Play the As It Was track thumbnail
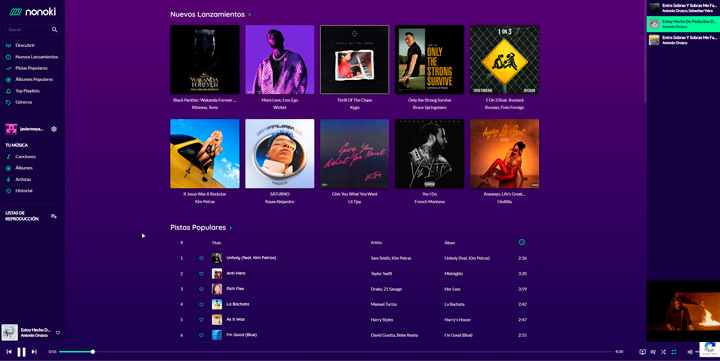Image resolution: width=720 pixels, height=361 pixels. pos(217,320)
